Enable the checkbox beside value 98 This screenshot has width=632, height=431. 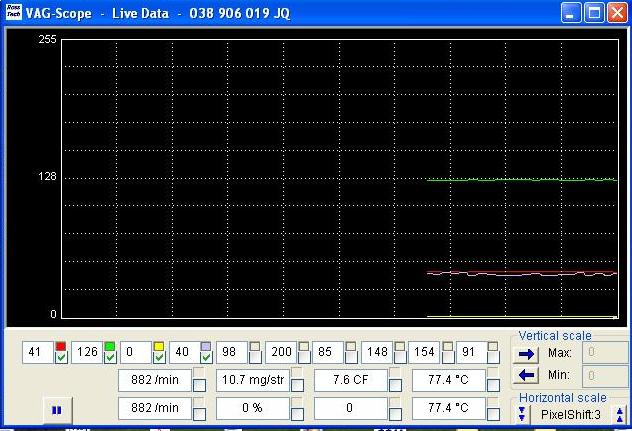[x=255, y=357]
